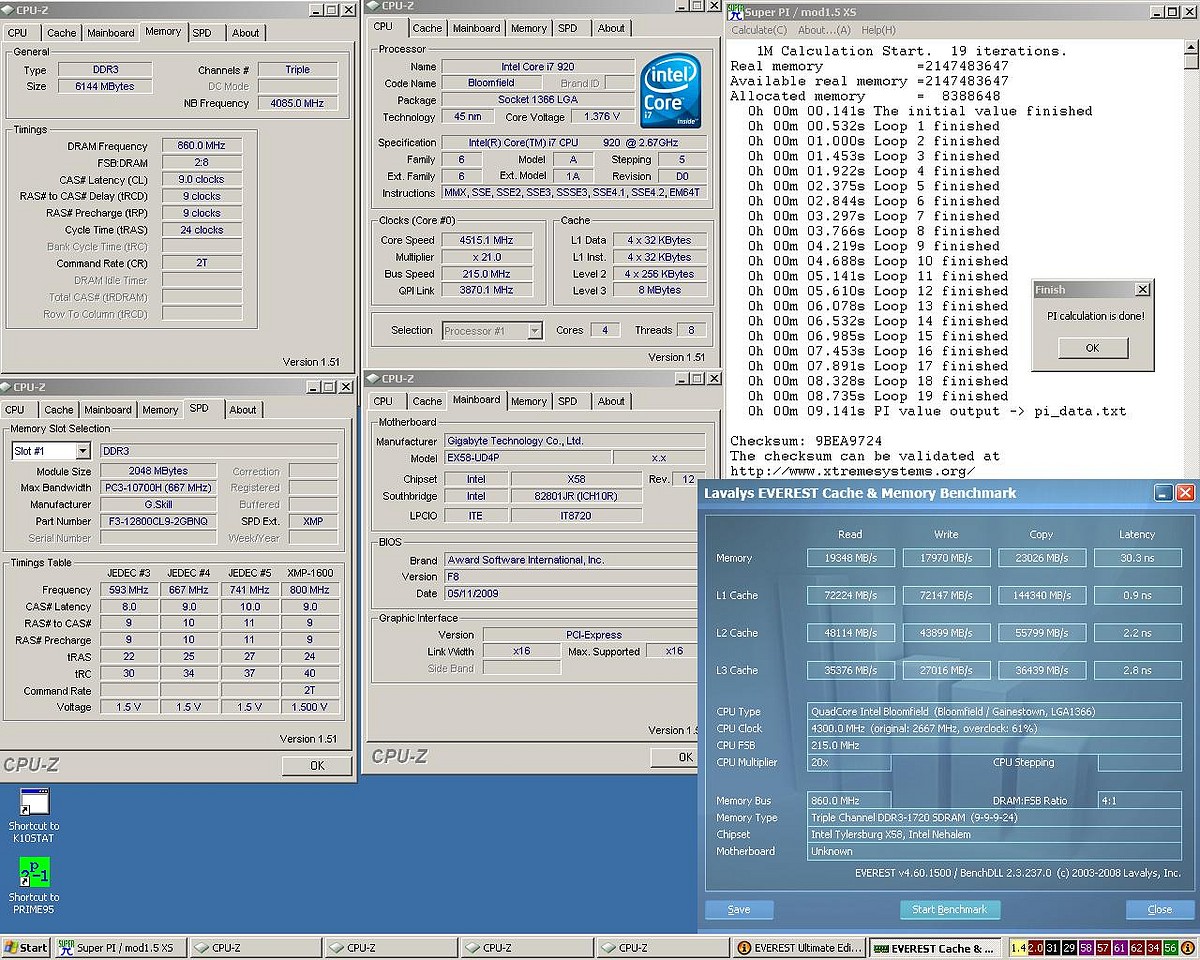Click the L1 Cache Copy 144340 MB/s value
Image resolution: width=1200 pixels, height=960 pixels.
tap(1041, 595)
